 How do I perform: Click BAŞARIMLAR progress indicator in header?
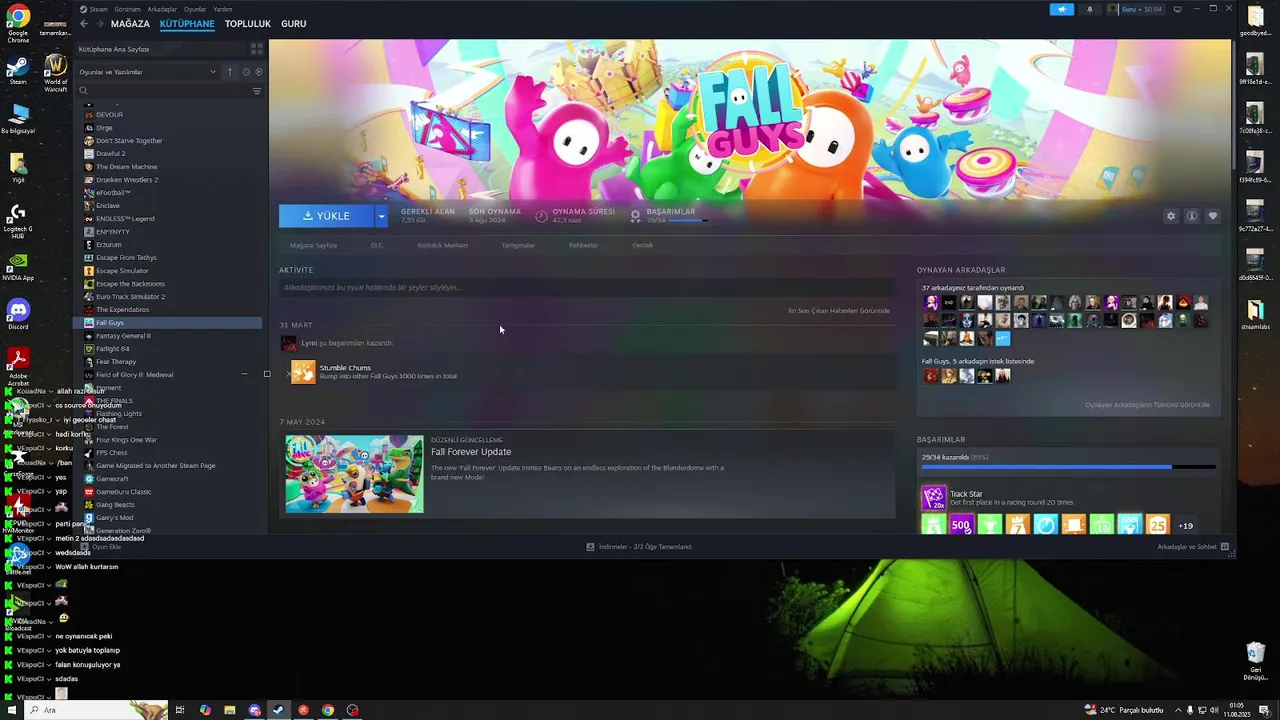tap(670, 215)
